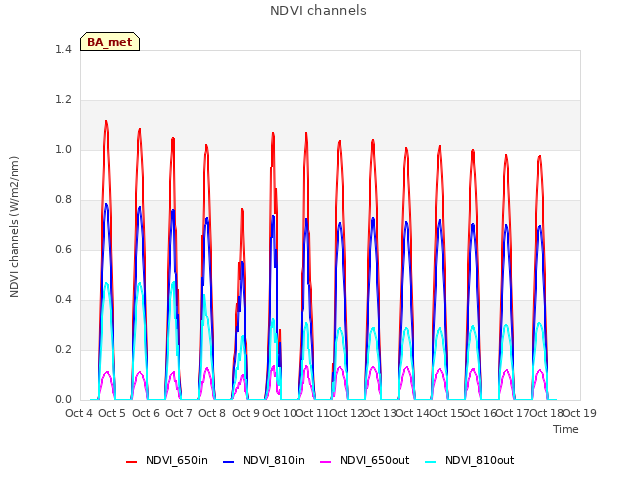Click the 1.0 y-axis tick label
This screenshot has width=640, height=480.
[63, 149]
